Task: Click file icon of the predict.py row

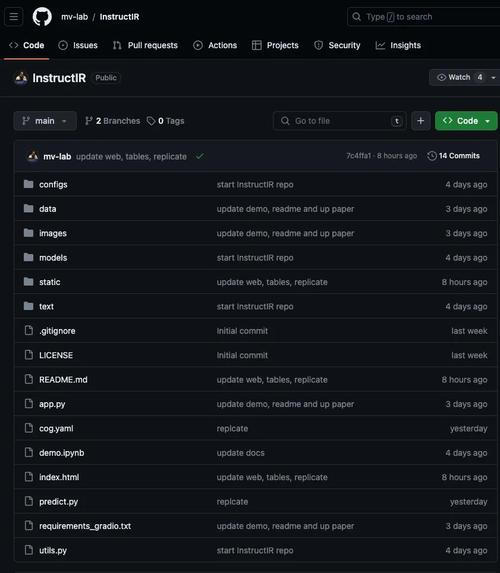Action: tap(29, 501)
